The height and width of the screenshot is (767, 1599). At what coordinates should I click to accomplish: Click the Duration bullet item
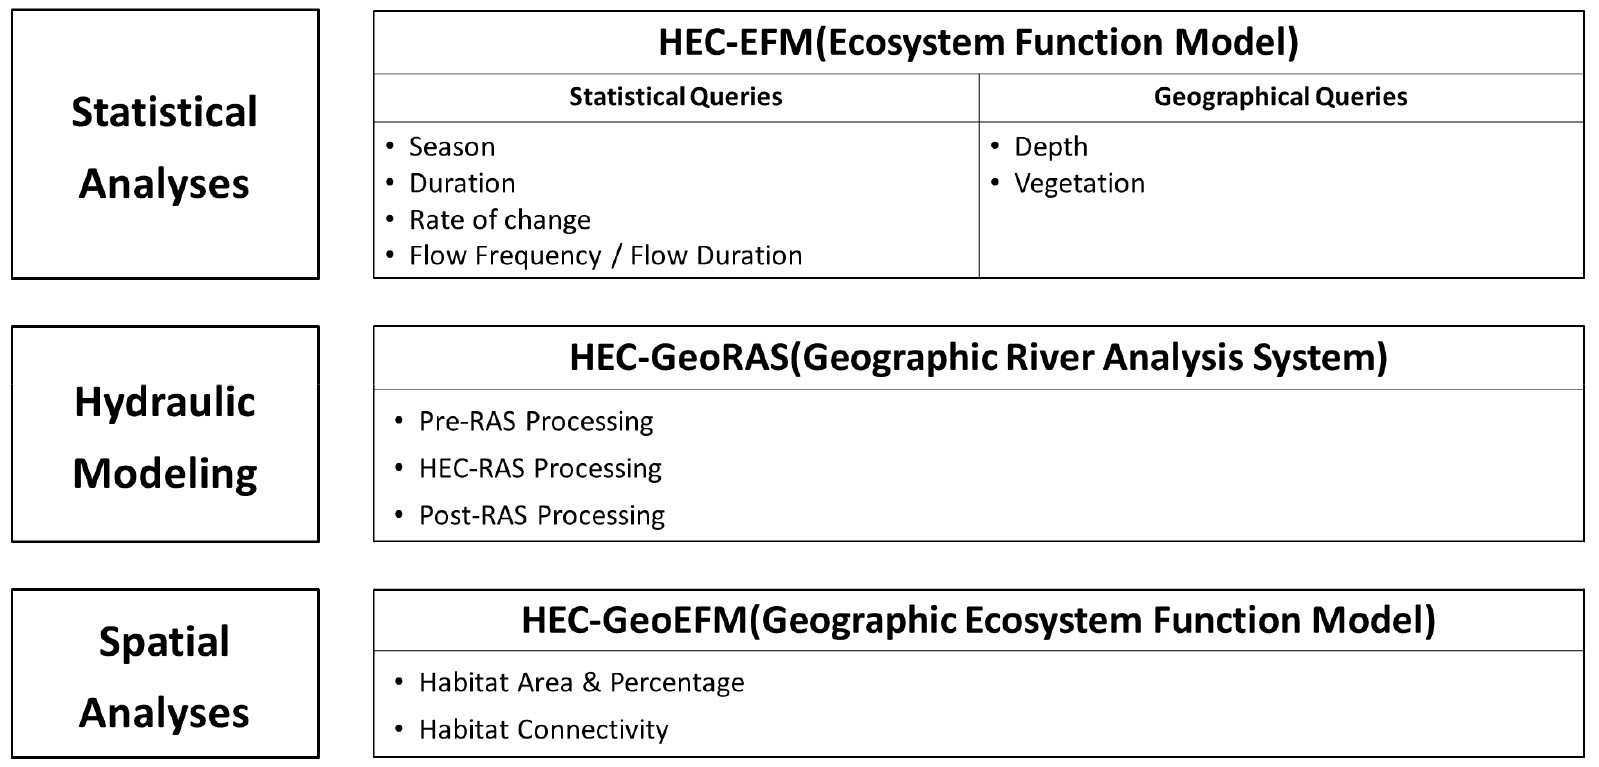coord(462,183)
